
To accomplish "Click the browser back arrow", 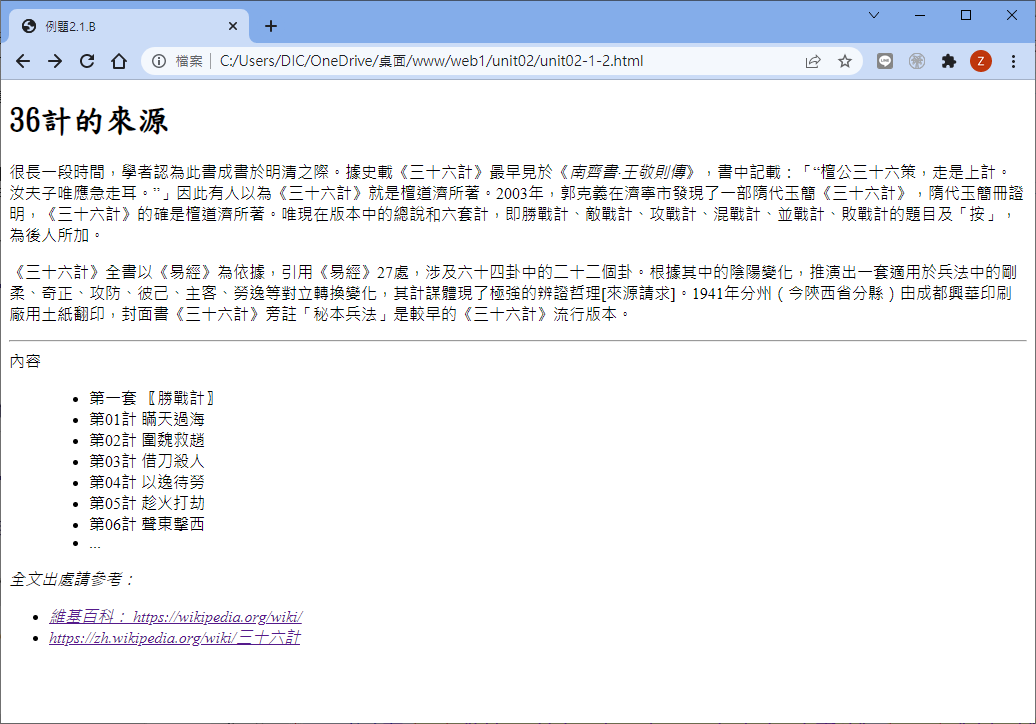I will pos(23,61).
